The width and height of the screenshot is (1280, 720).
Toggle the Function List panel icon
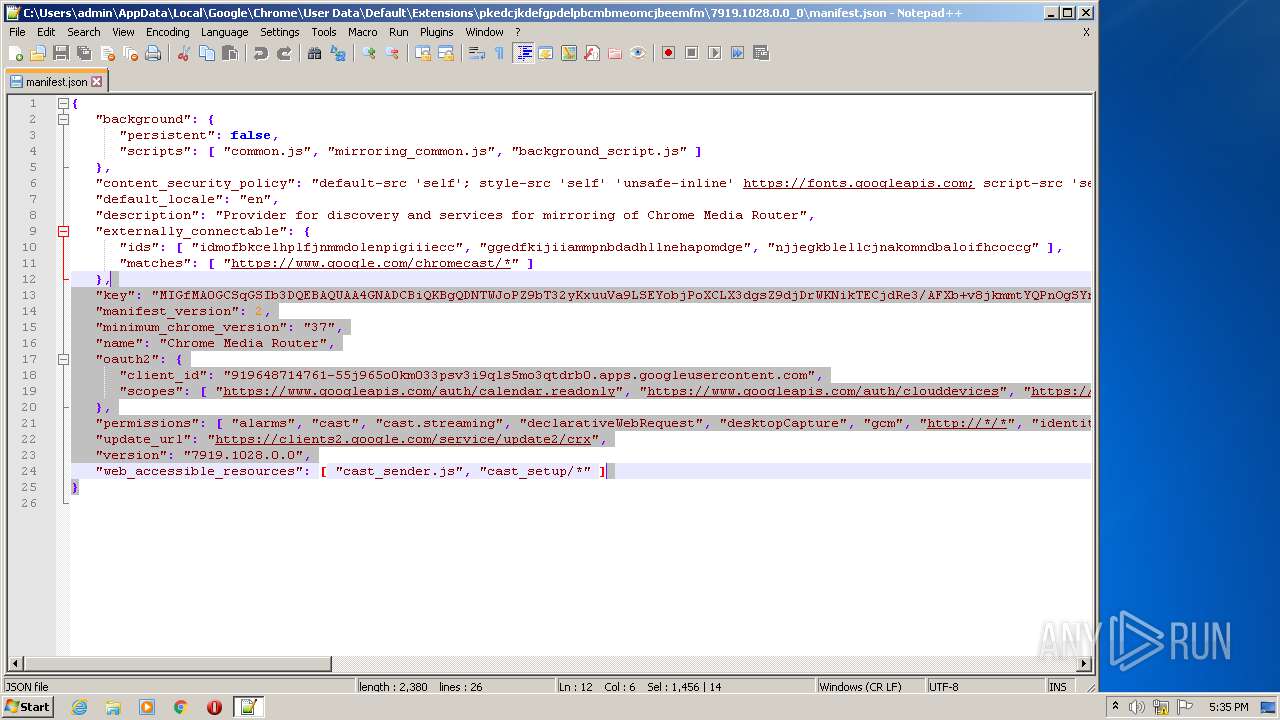point(592,53)
